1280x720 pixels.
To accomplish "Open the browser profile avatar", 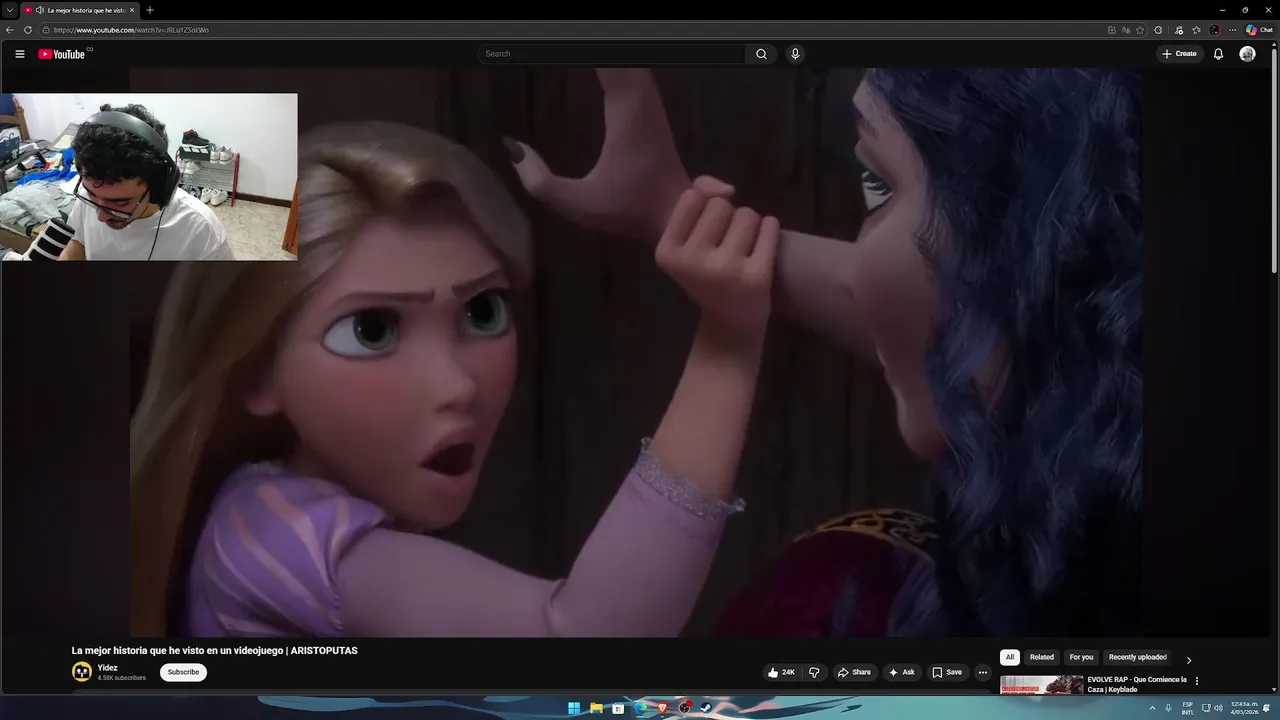I will click(x=1214, y=30).
